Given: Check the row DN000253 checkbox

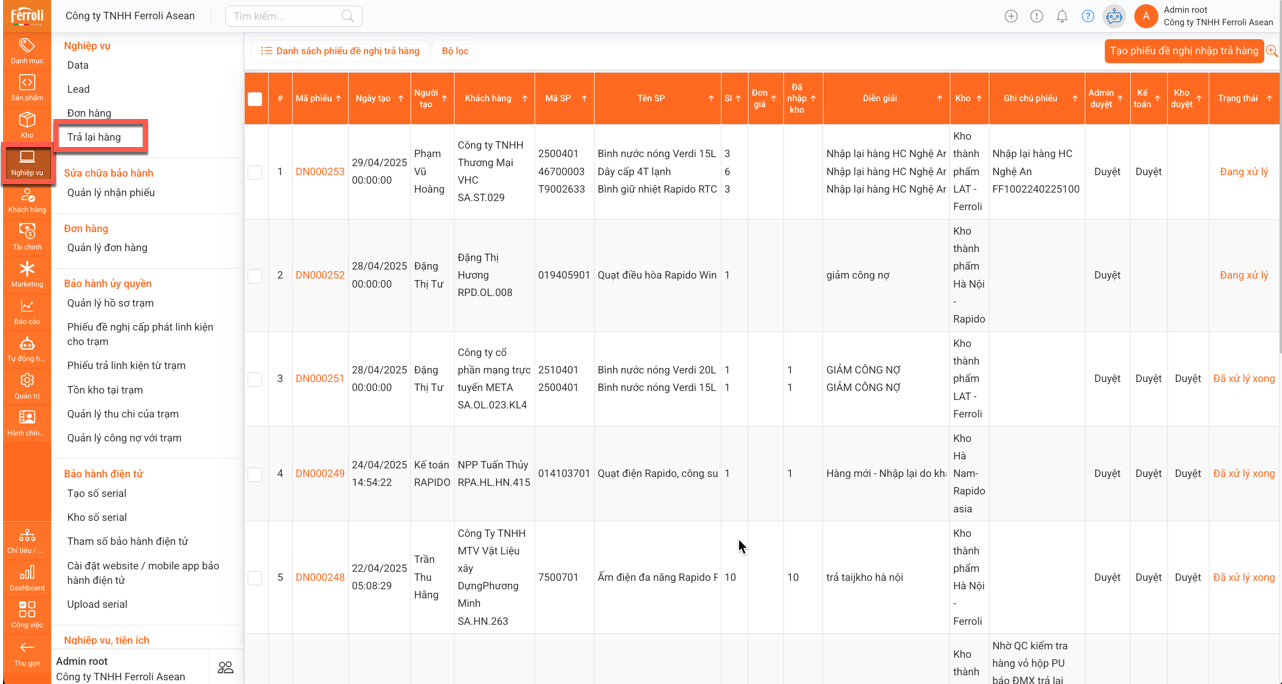Looking at the screenshot, I should pyautogui.click(x=255, y=172).
